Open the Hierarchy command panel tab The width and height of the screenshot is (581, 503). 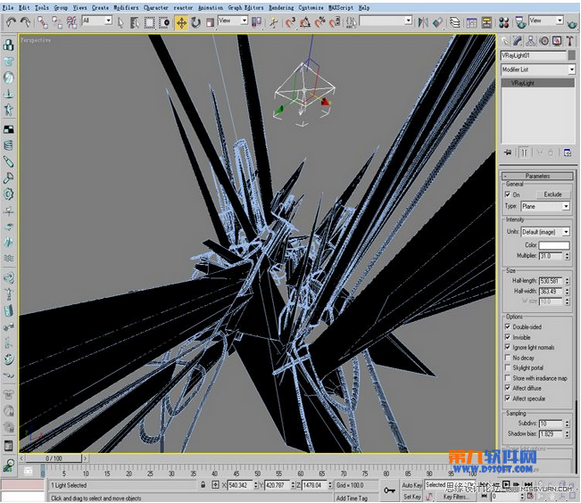point(531,41)
